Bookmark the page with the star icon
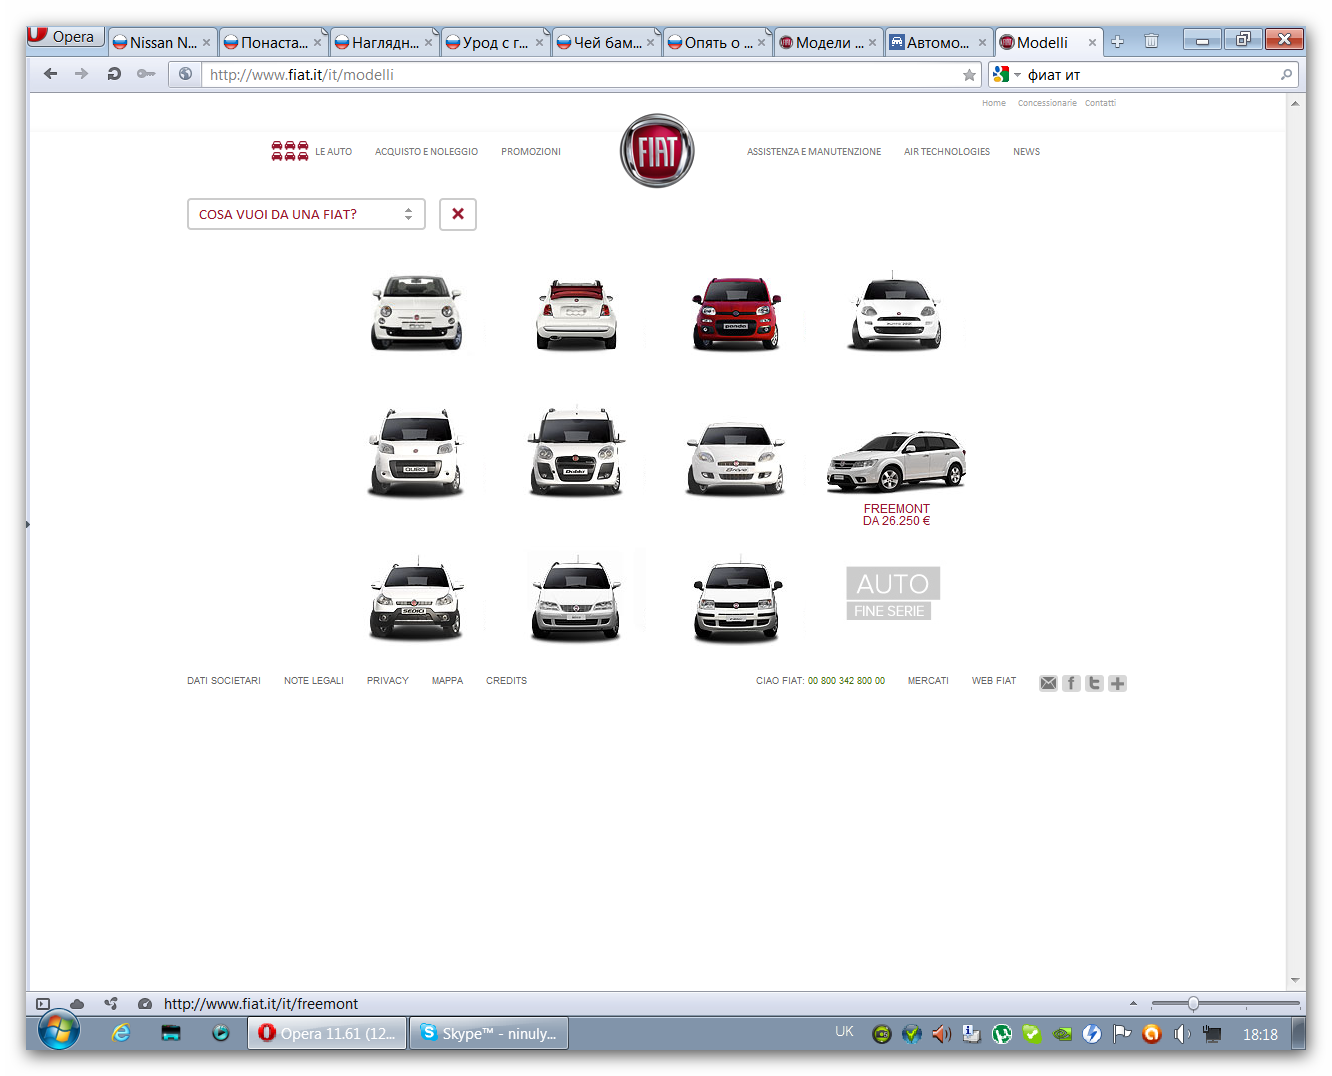This screenshot has width=1332, height=1076. coord(969,75)
